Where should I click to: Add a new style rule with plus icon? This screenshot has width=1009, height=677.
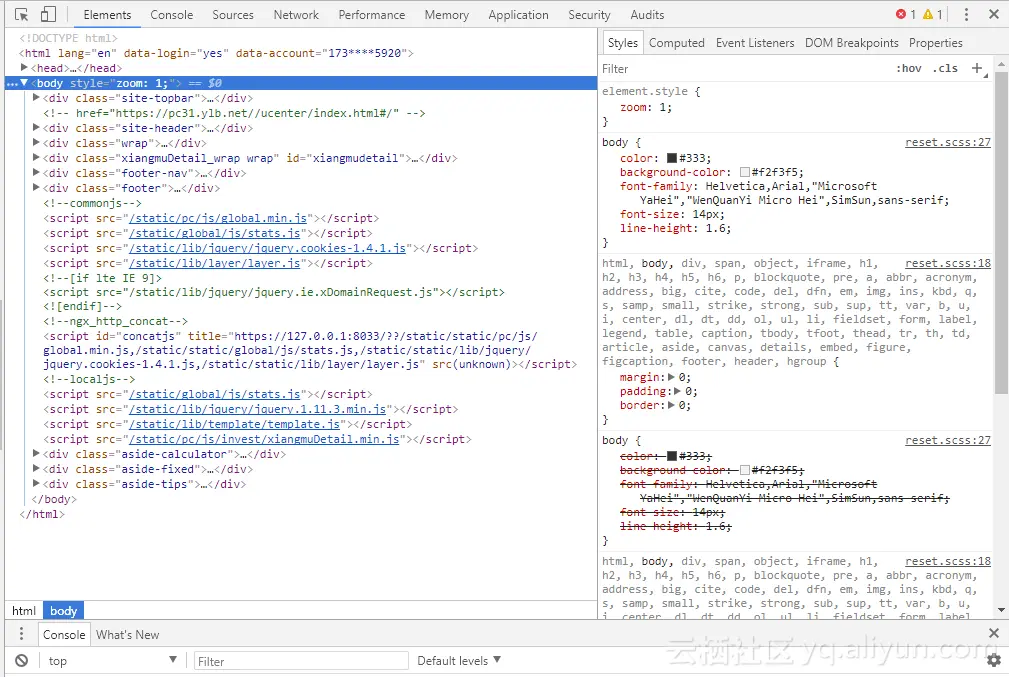(x=977, y=69)
